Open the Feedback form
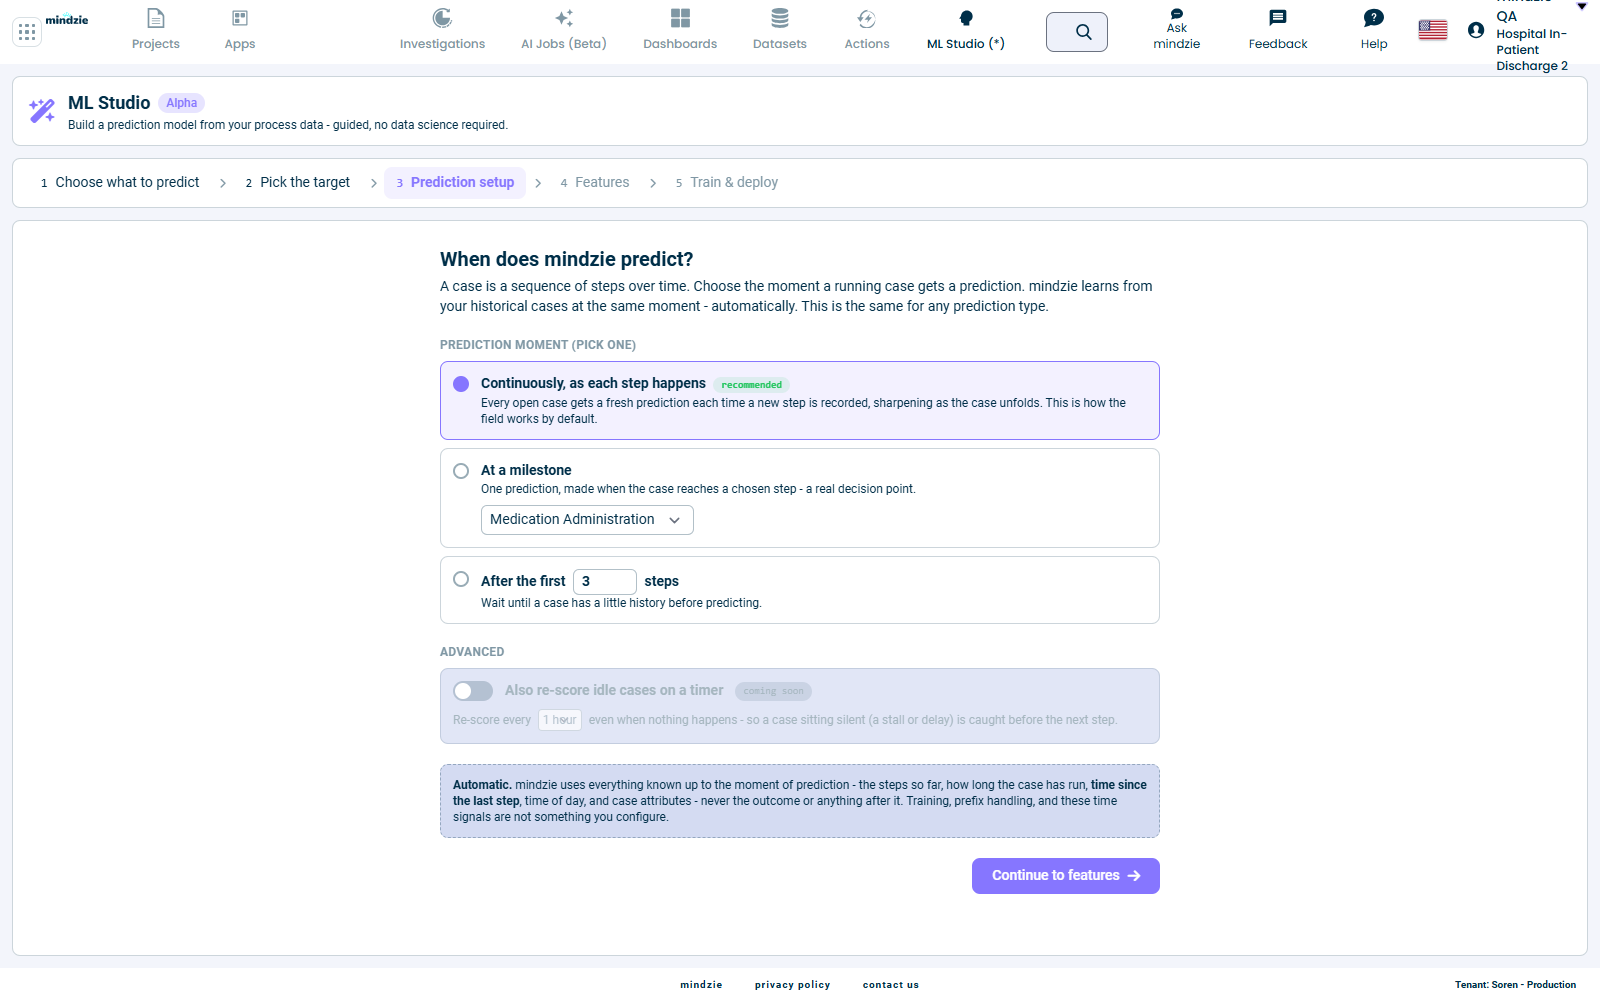The width and height of the screenshot is (1600, 1000). point(1278,30)
